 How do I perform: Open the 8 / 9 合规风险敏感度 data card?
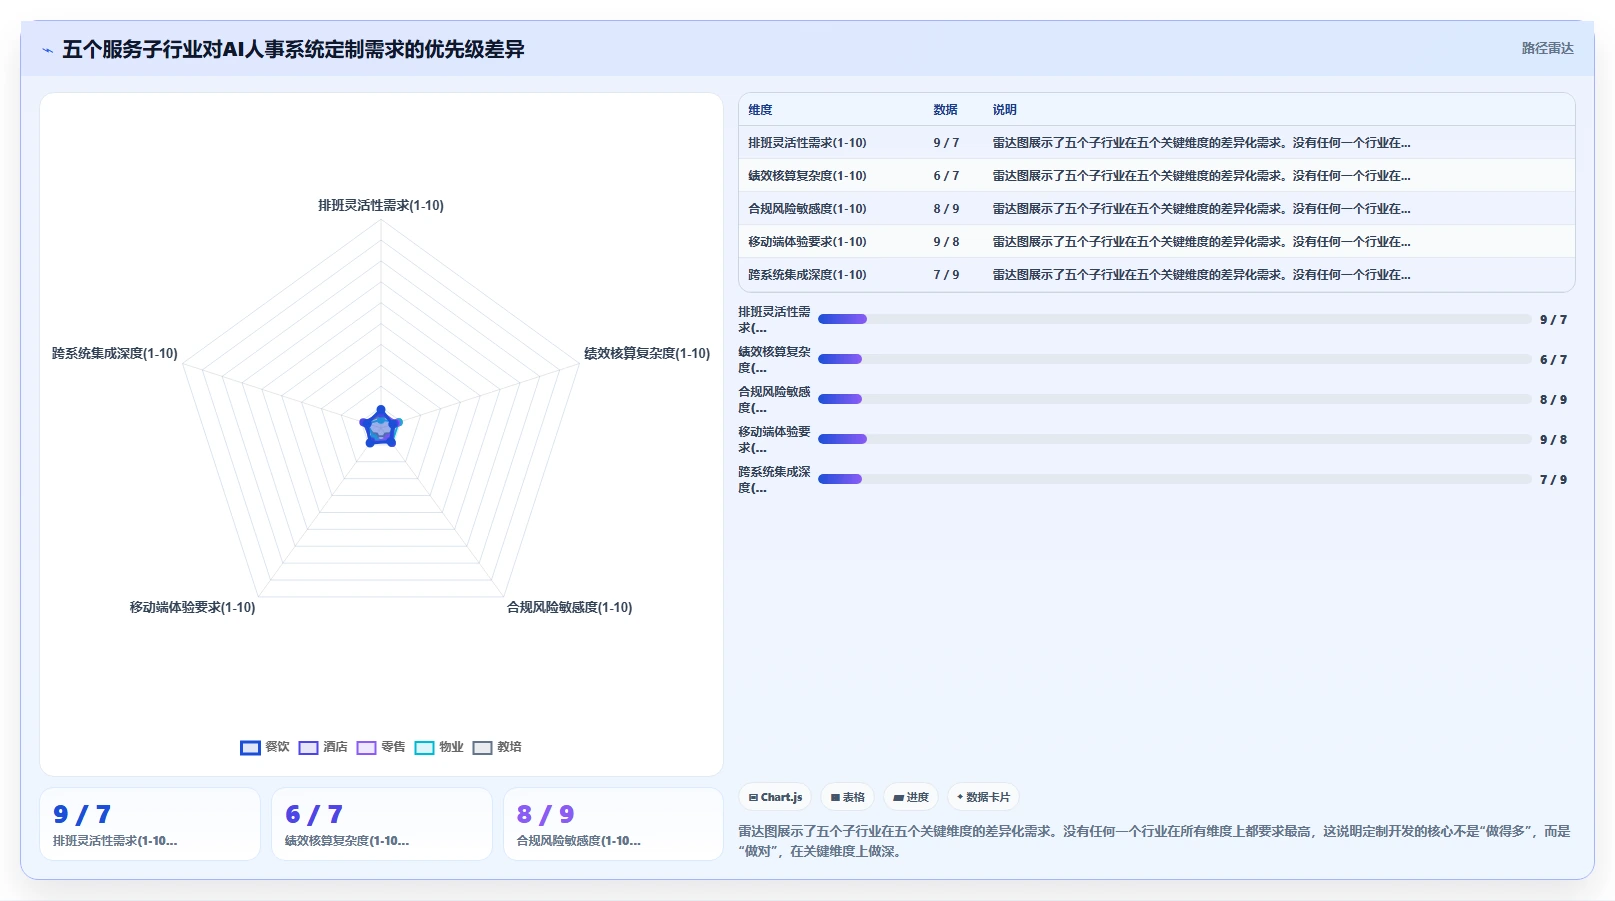(x=613, y=824)
